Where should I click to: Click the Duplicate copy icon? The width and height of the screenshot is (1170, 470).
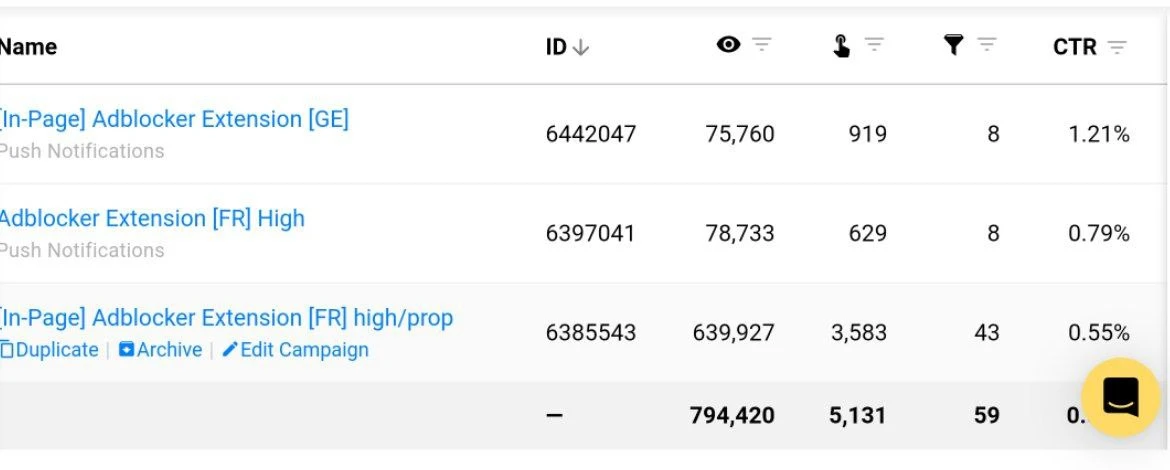[x=7, y=349]
